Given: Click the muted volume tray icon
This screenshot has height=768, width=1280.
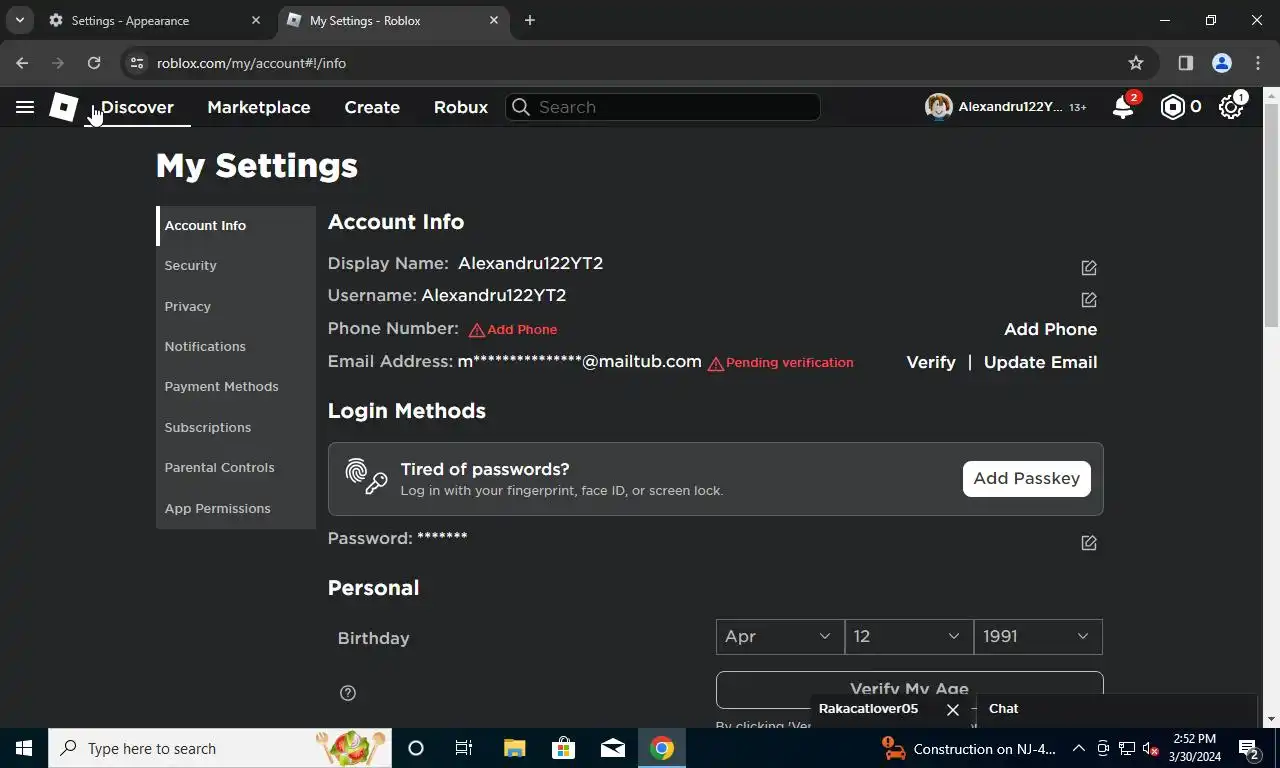Looking at the screenshot, I should tap(1151, 748).
